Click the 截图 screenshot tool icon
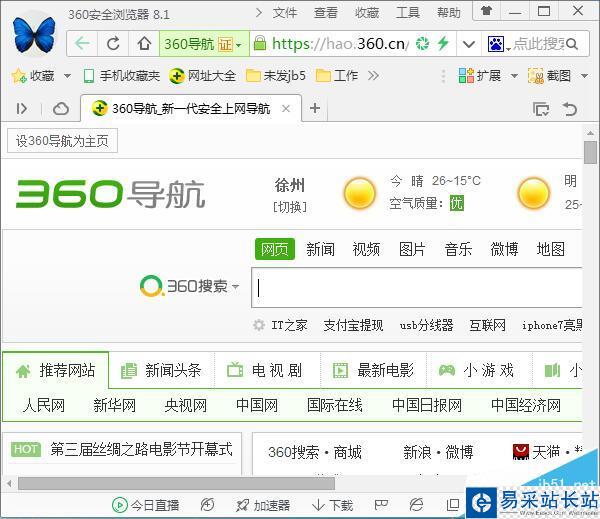Viewport: 600px width, 519px height. [536, 76]
